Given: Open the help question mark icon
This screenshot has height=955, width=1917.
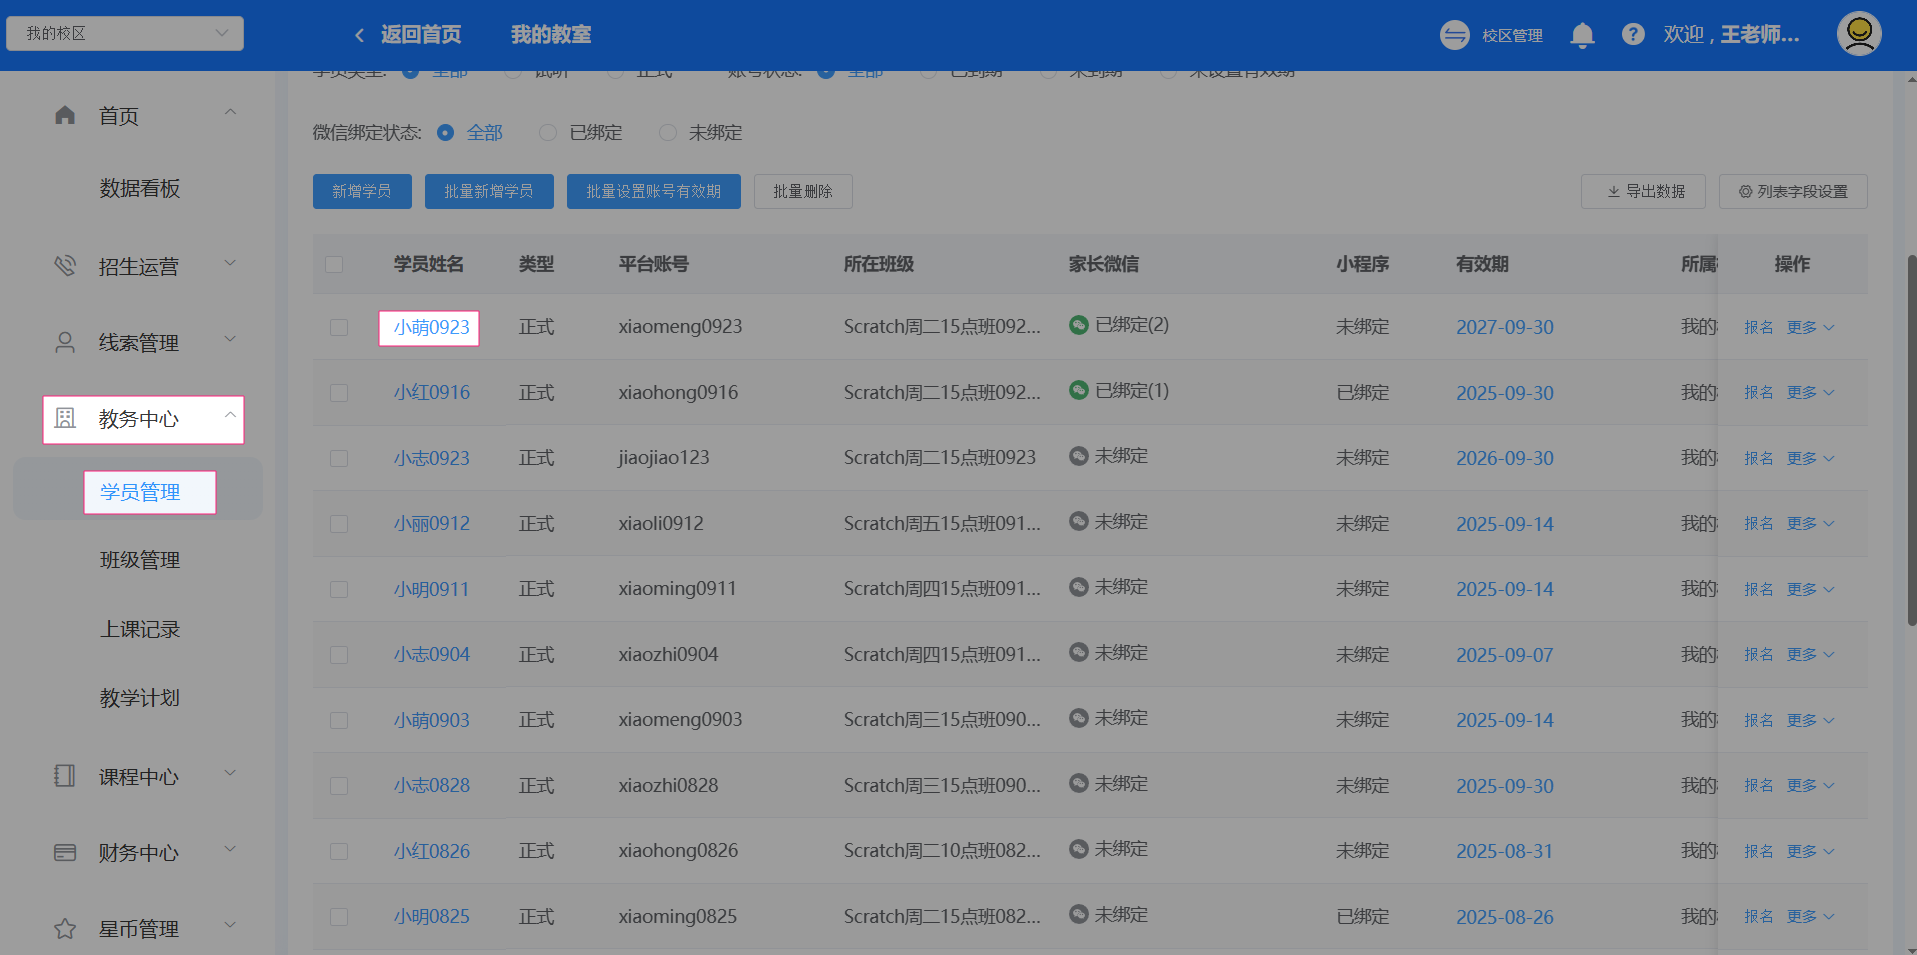Looking at the screenshot, I should pyautogui.click(x=1633, y=35).
